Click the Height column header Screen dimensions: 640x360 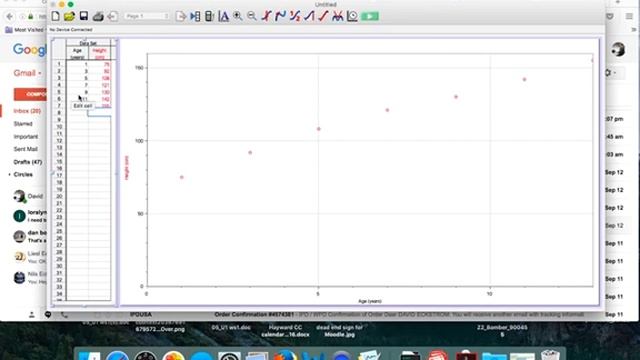pos(99,53)
